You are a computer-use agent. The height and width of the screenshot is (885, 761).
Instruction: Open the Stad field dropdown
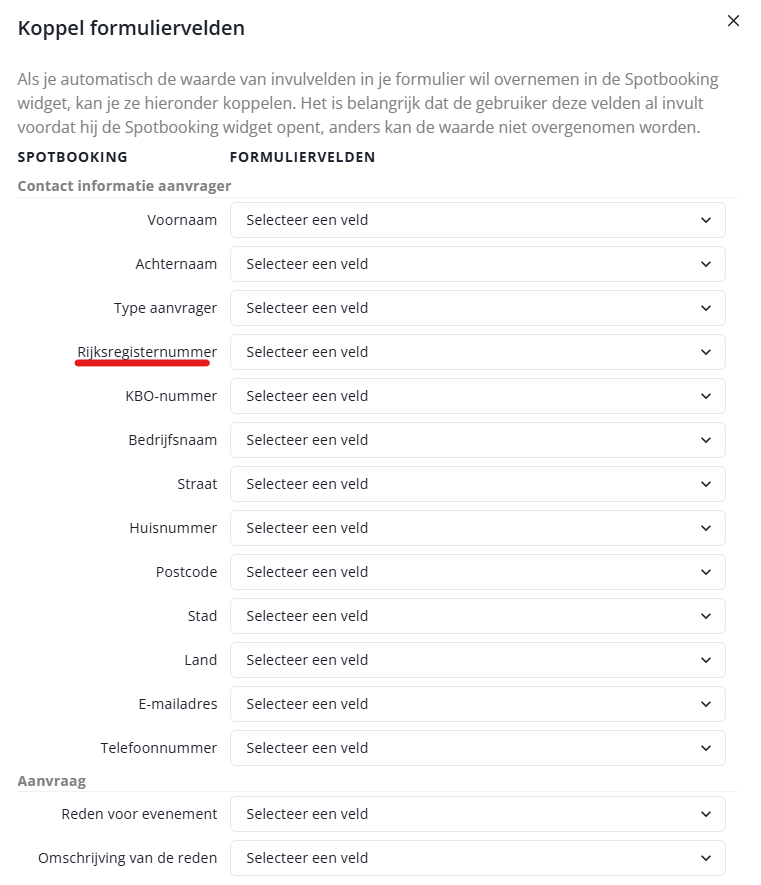(x=477, y=616)
